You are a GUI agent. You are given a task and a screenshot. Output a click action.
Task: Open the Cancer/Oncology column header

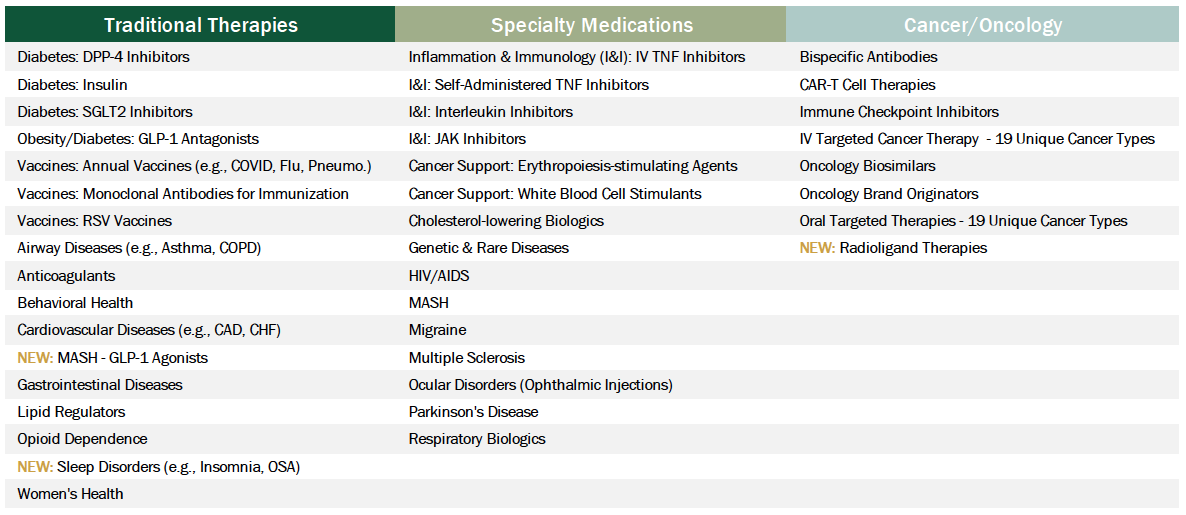click(x=983, y=25)
